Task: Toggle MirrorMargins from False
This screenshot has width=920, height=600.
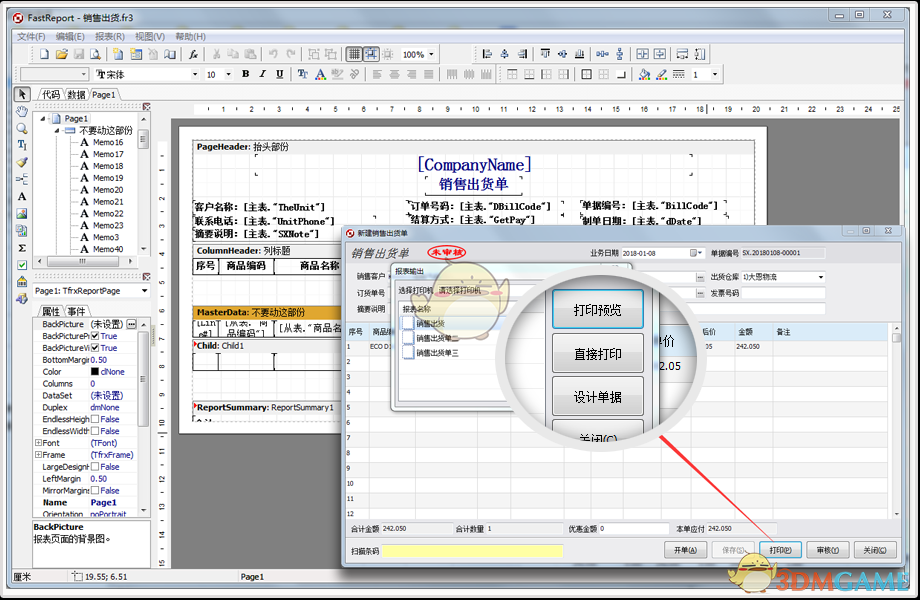Action: pyautogui.click(x=96, y=490)
